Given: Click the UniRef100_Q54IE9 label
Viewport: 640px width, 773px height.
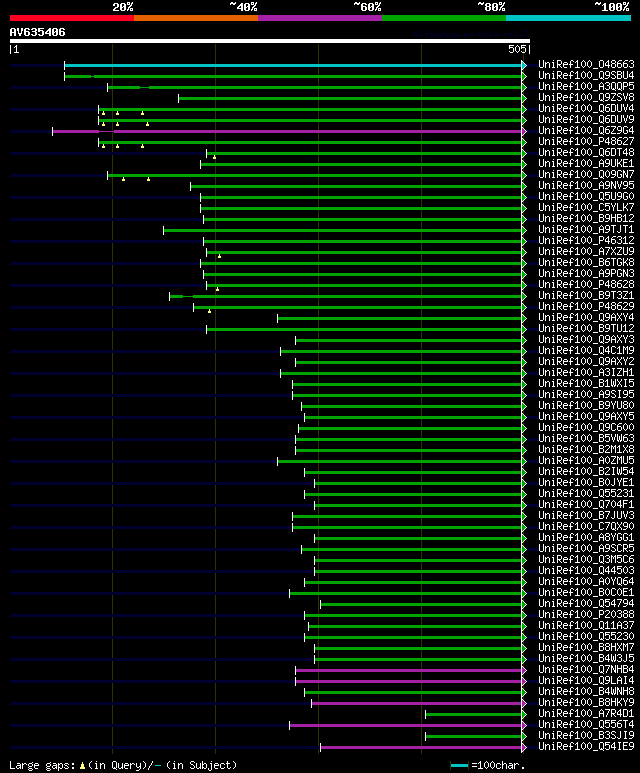Looking at the screenshot, I should point(586,746).
